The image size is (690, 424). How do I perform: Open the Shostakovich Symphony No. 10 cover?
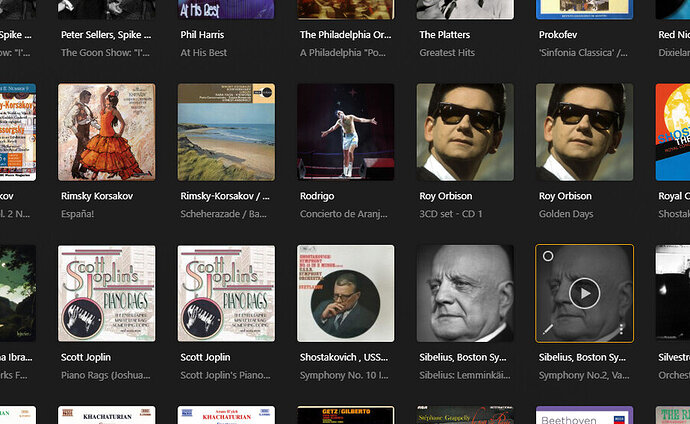[346, 293]
